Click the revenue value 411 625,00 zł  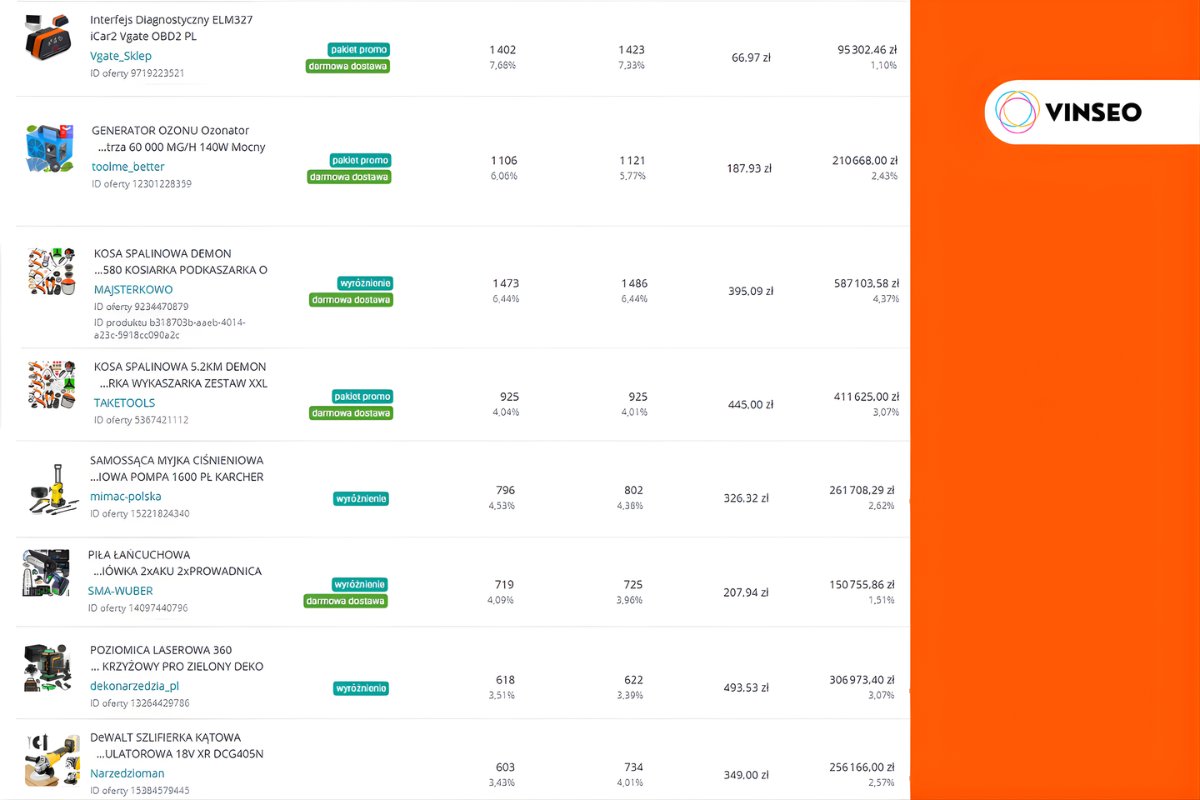(867, 396)
